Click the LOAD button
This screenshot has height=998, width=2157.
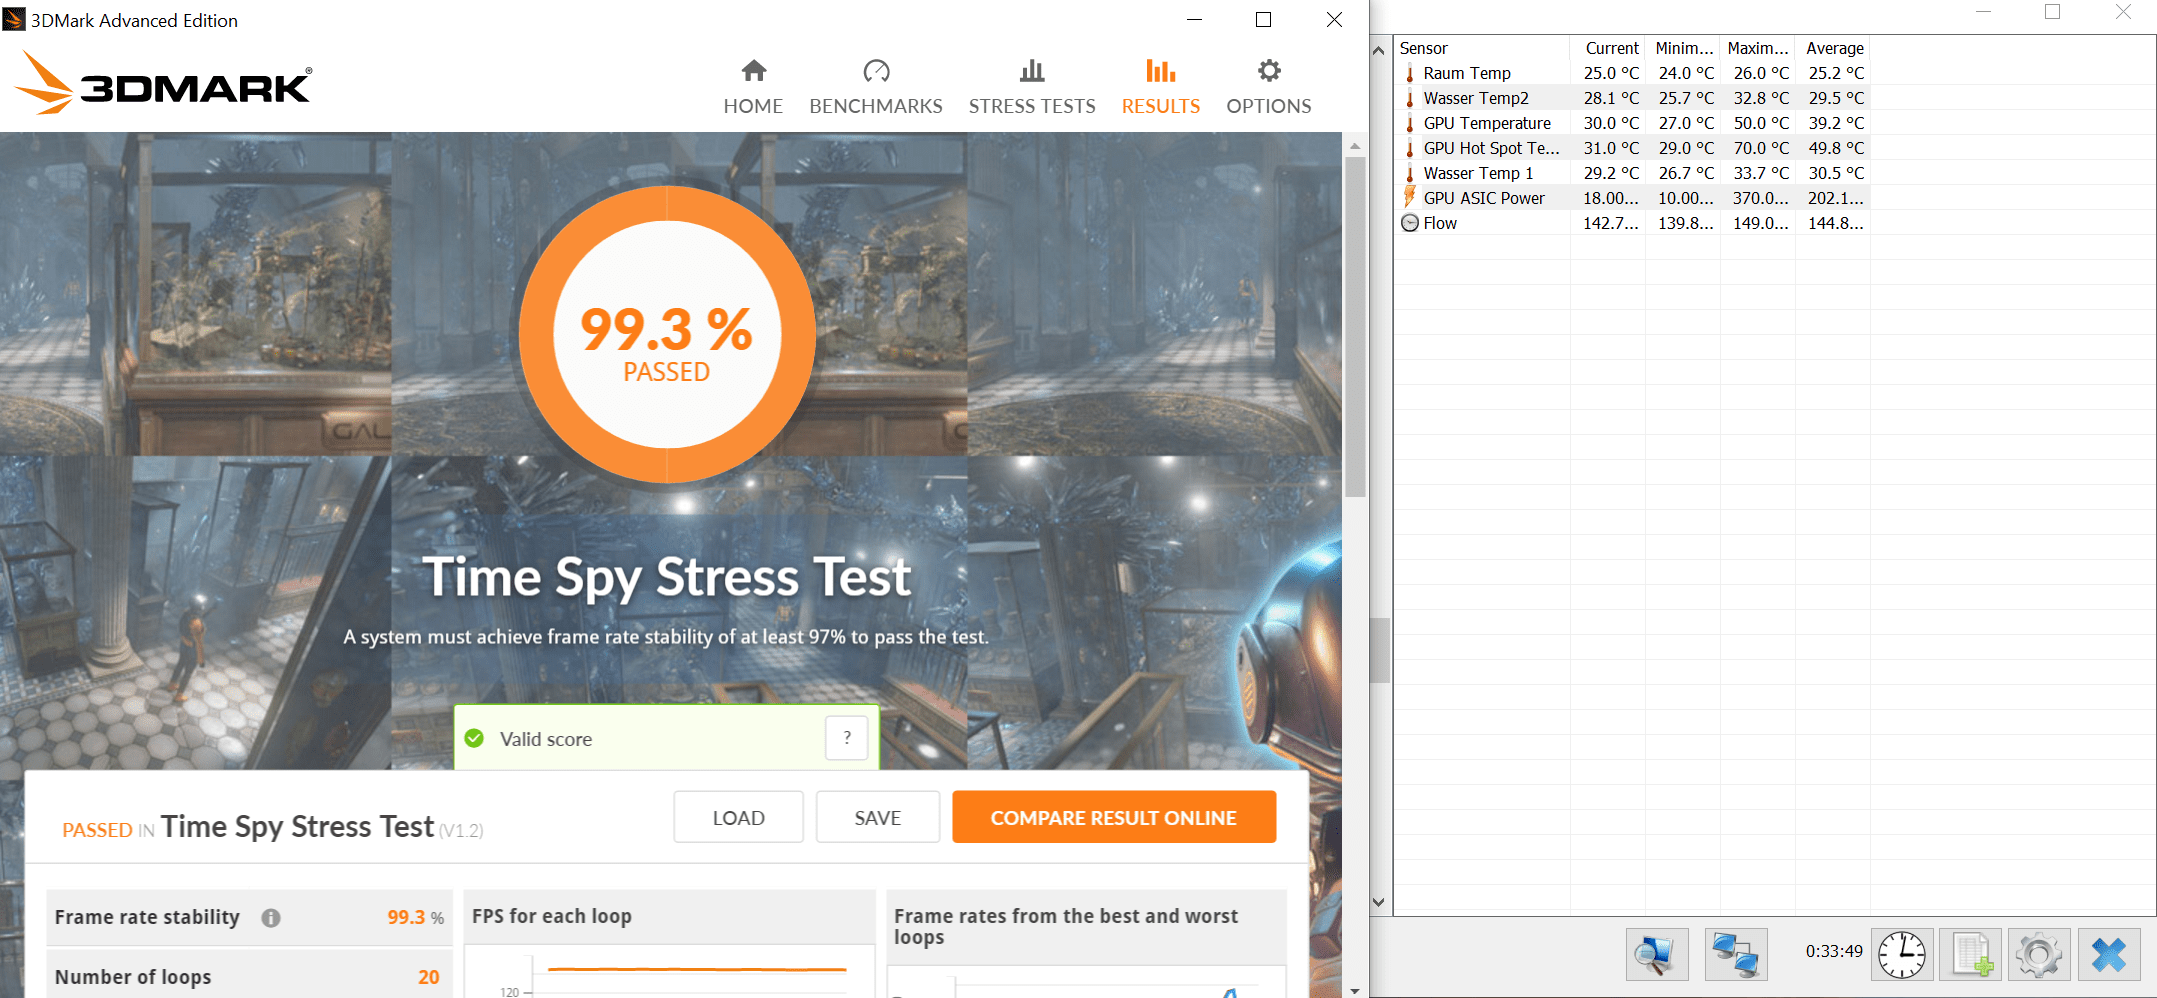click(738, 817)
